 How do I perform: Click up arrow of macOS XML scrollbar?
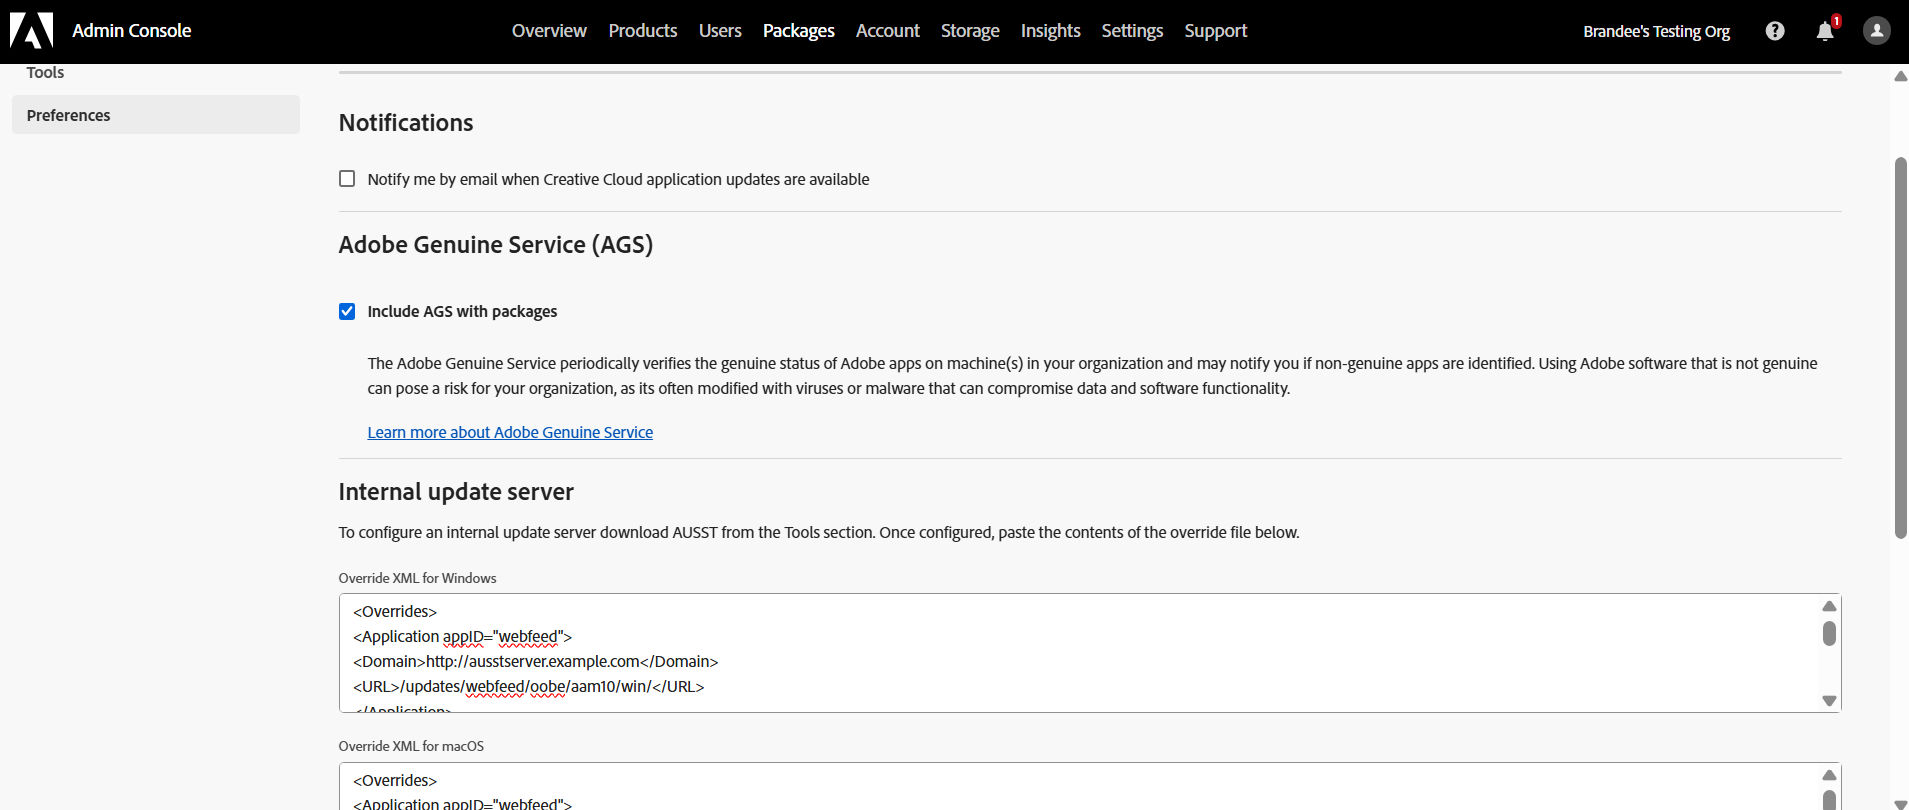click(1829, 775)
